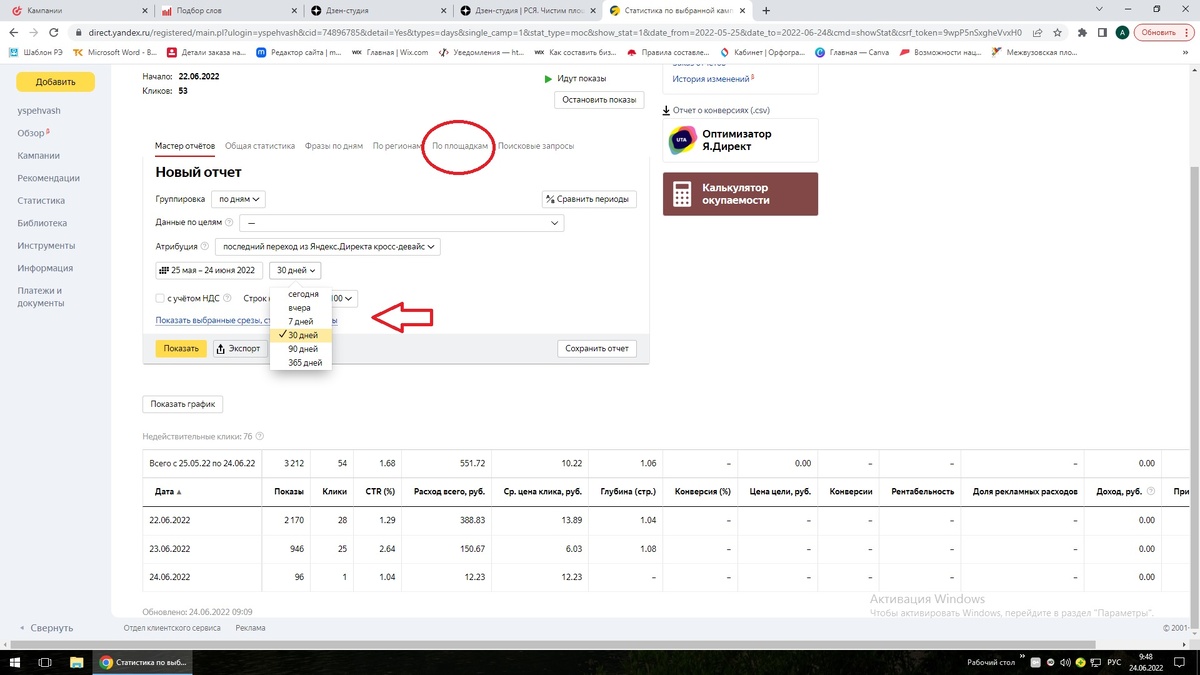Open File Explorer from the taskbar
1200x675 pixels.
coord(77,662)
